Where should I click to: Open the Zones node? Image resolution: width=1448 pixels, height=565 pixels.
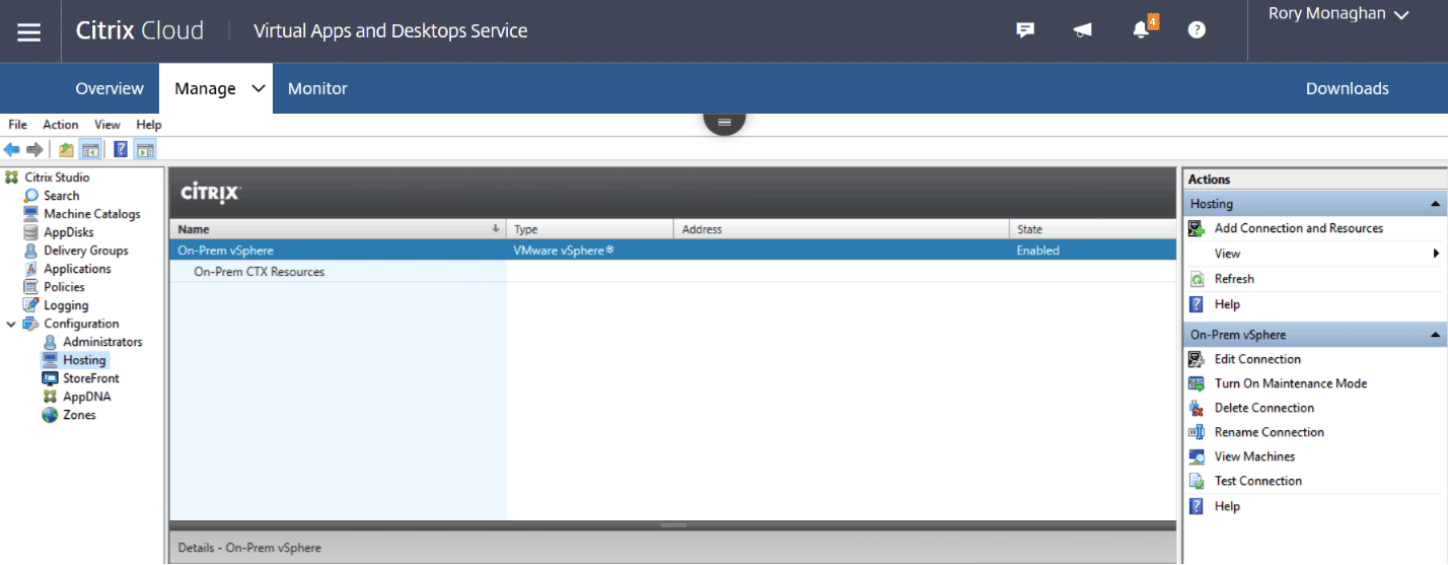tap(79, 415)
